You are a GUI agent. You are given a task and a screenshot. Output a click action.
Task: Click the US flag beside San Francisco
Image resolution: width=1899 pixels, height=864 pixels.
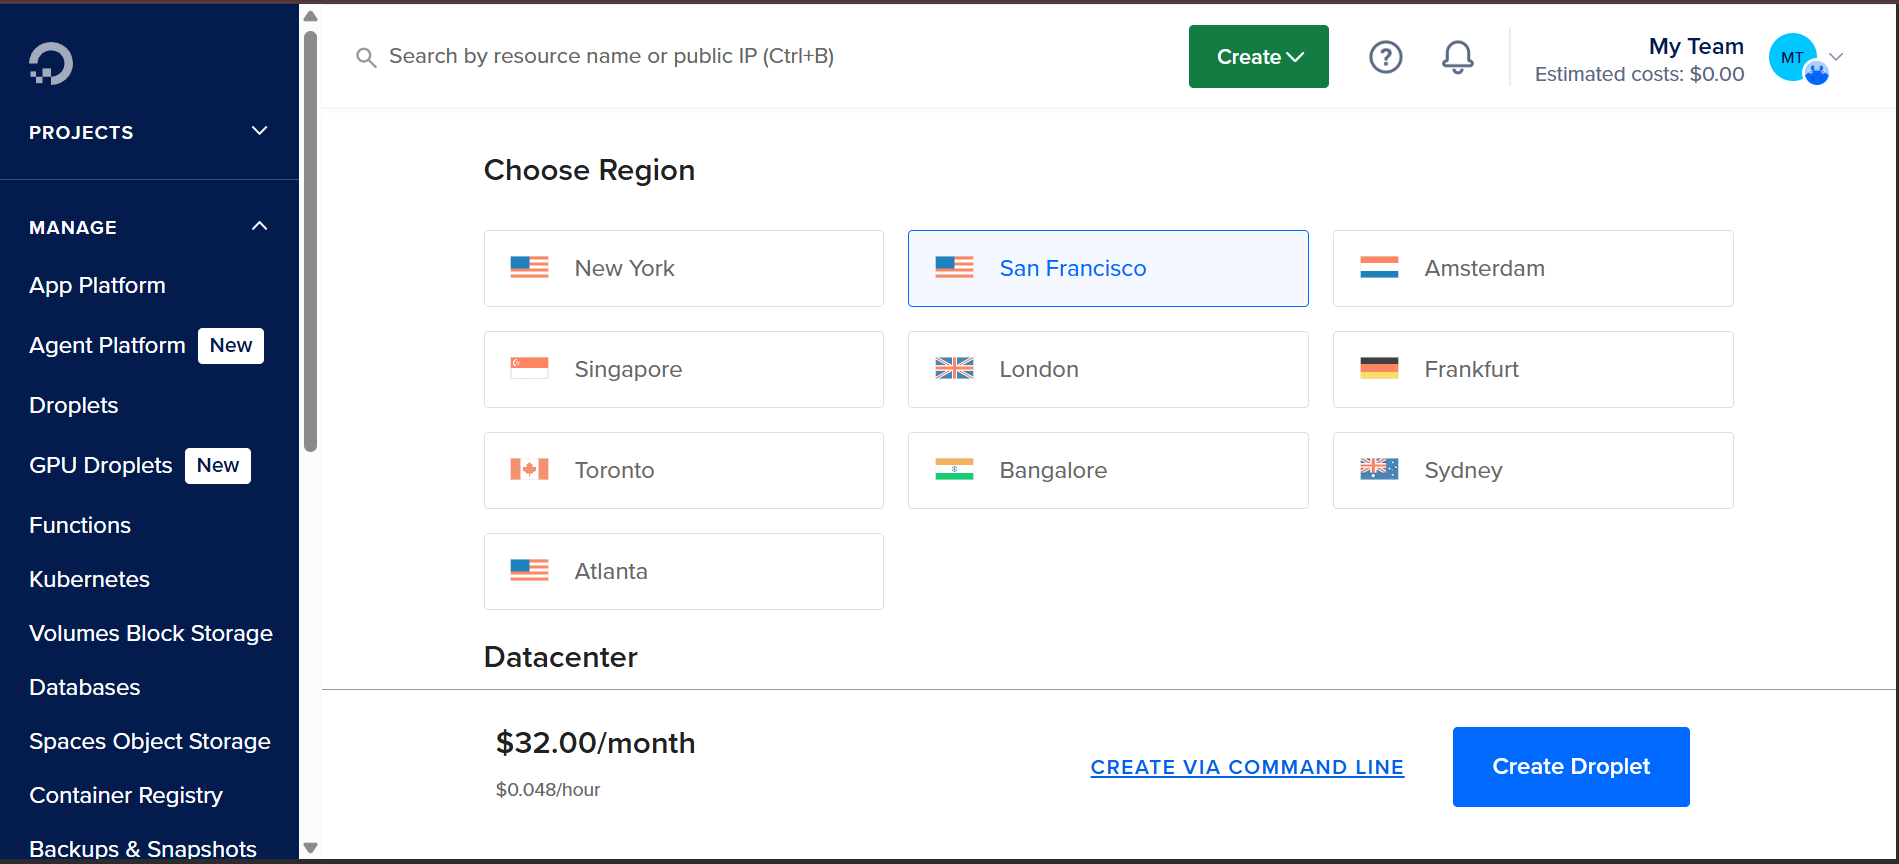pyautogui.click(x=954, y=267)
